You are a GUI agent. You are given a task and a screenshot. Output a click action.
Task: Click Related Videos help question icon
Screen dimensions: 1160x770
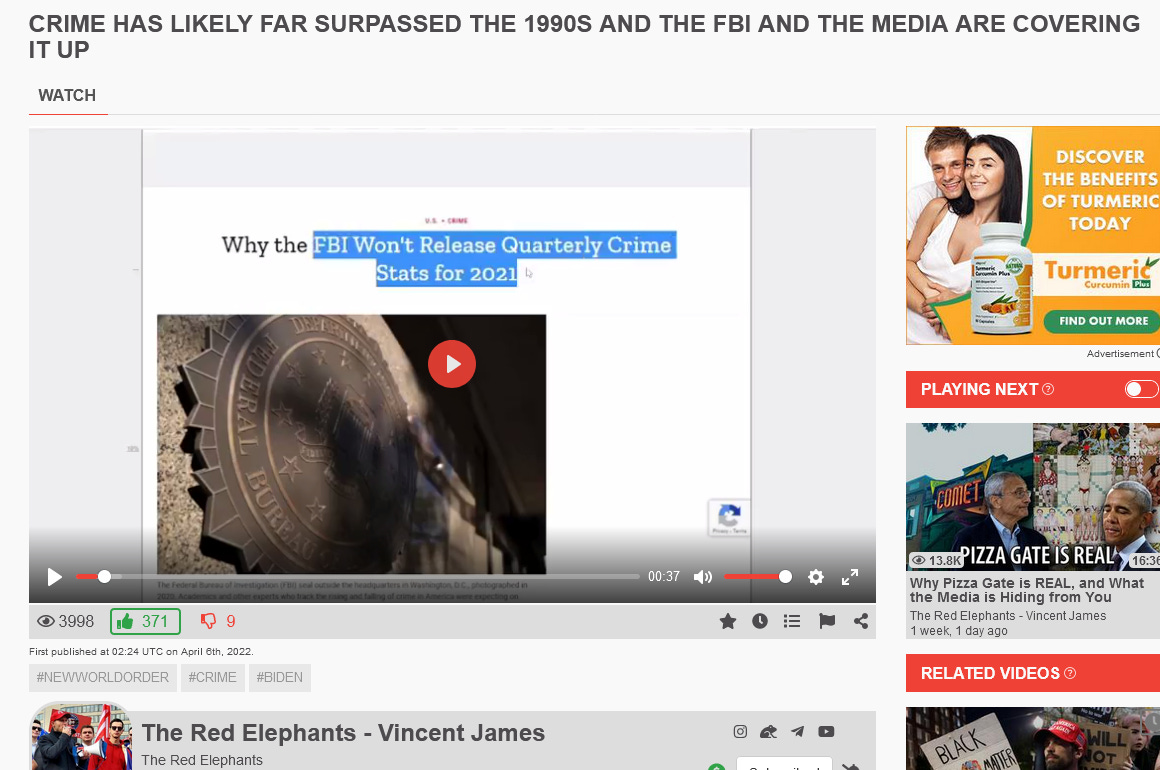point(1070,673)
